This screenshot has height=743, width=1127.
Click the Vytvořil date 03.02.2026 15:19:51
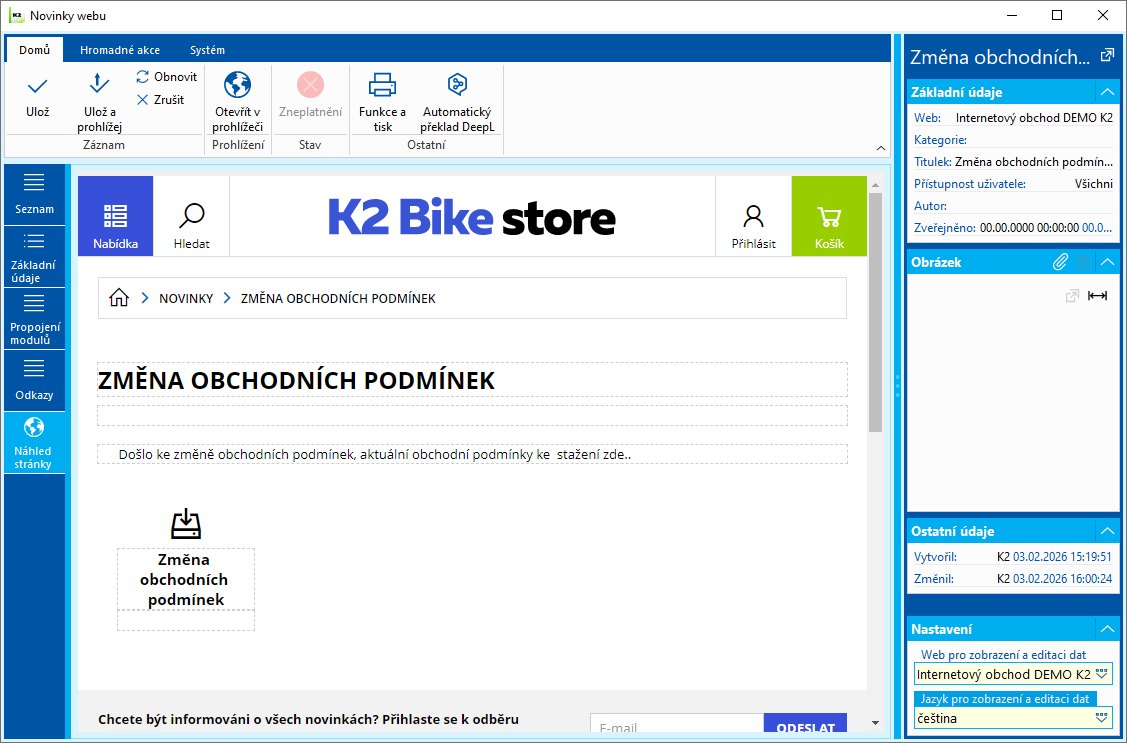pos(1062,557)
